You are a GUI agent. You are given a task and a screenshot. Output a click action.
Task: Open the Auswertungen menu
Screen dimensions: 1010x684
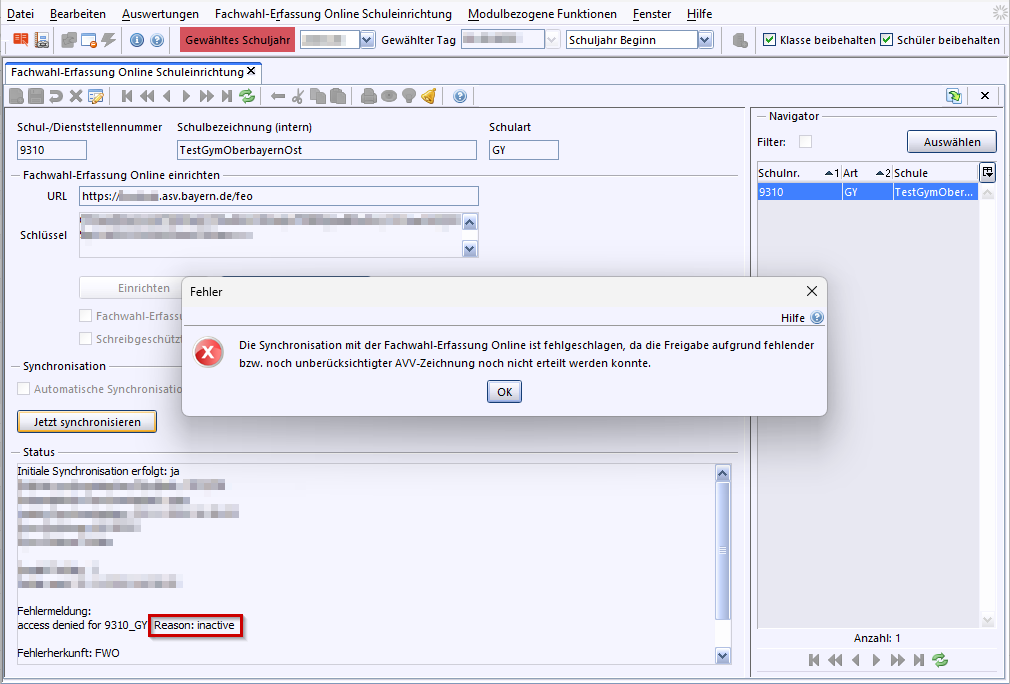(x=160, y=14)
